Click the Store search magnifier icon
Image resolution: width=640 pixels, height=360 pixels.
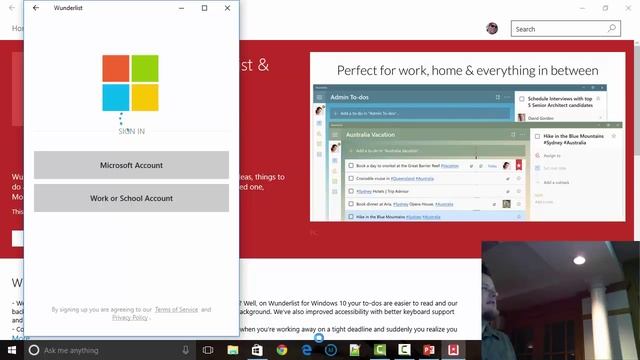612,29
